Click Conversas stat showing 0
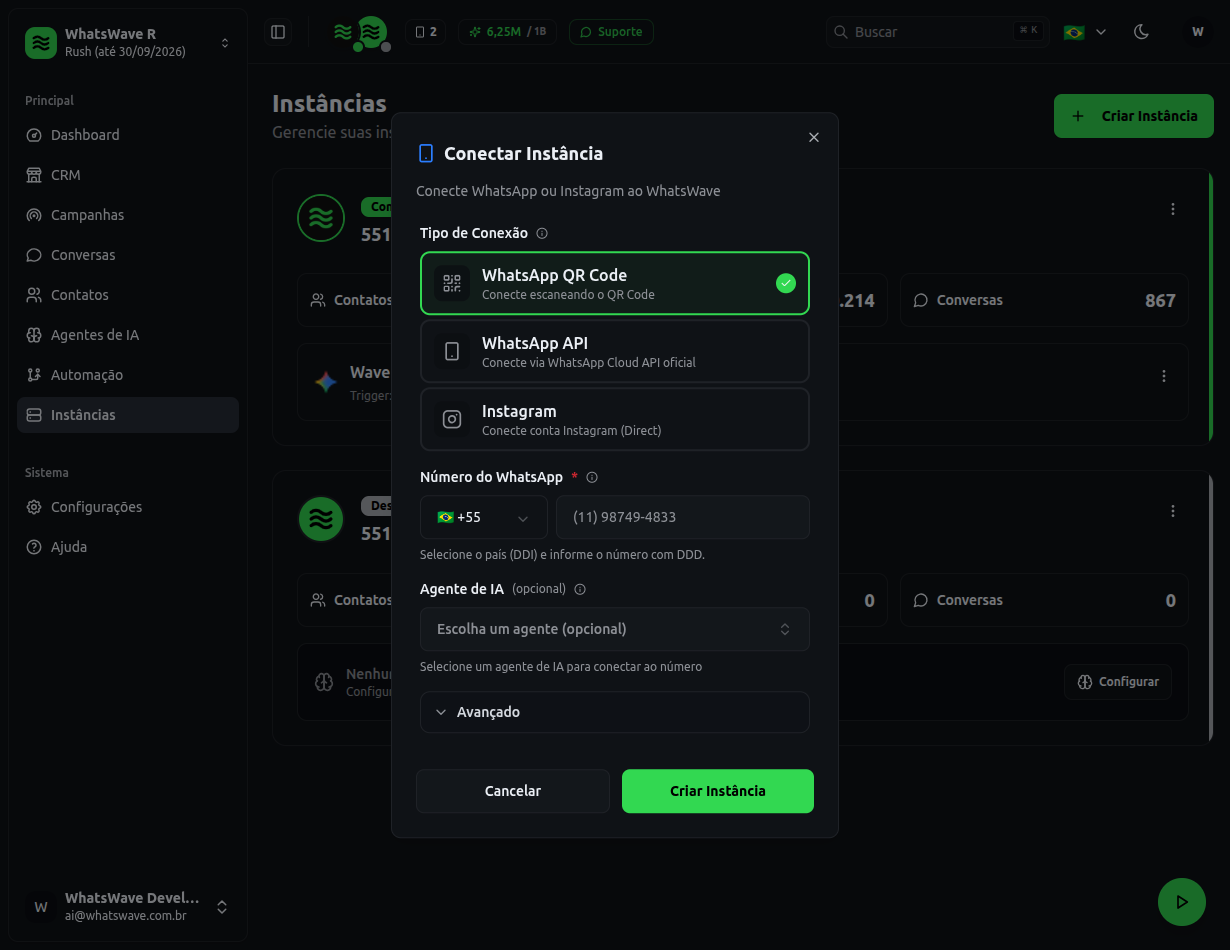The height and width of the screenshot is (950, 1230). click(x=1044, y=600)
